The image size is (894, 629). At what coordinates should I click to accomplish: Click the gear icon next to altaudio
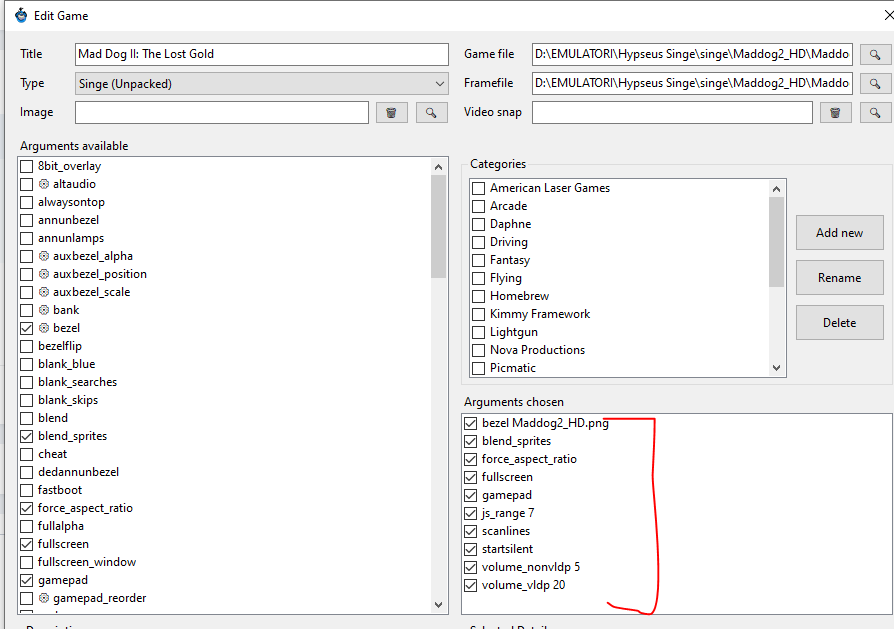pyautogui.click(x=44, y=184)
